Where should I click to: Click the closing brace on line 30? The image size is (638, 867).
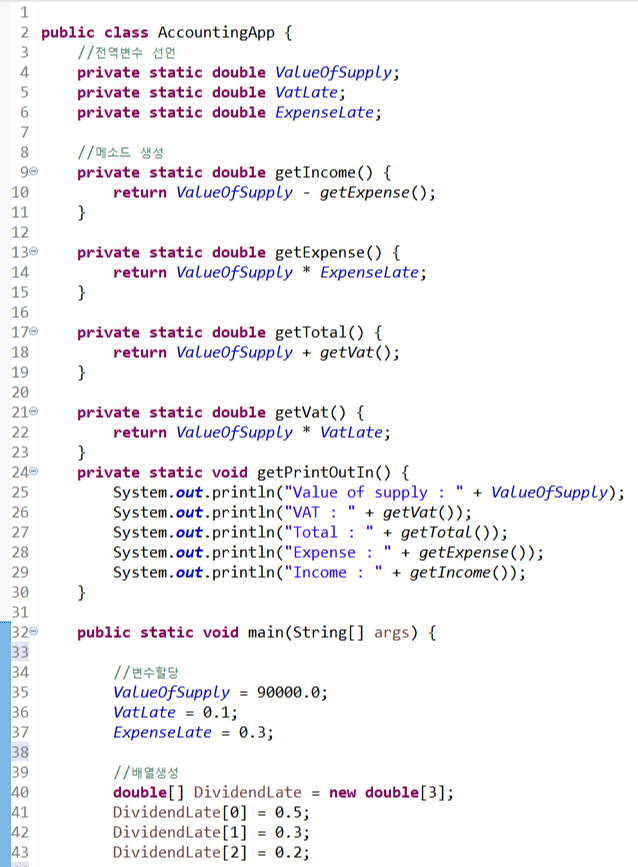pos(81,592)
